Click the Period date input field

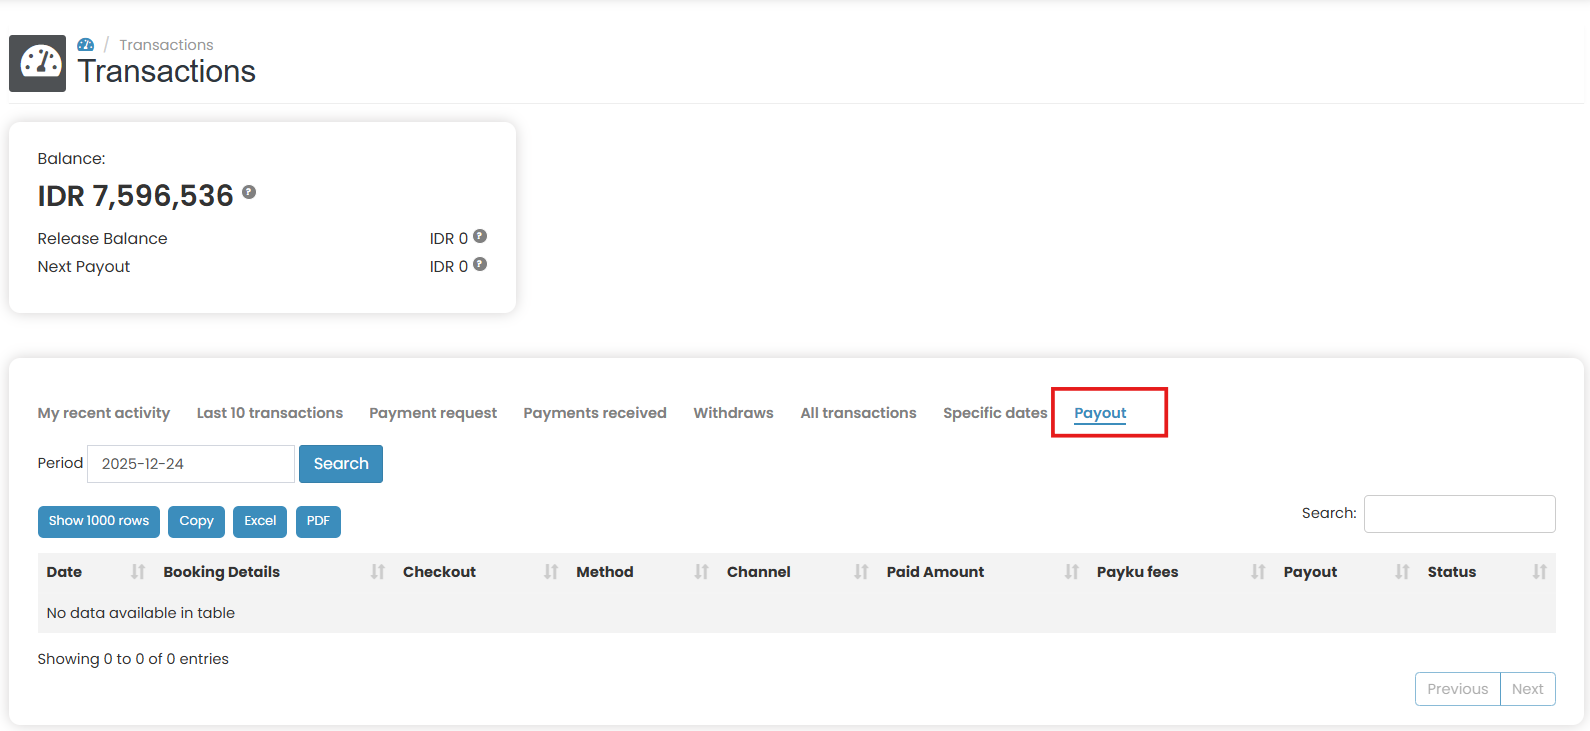click(x=191, y=464)
